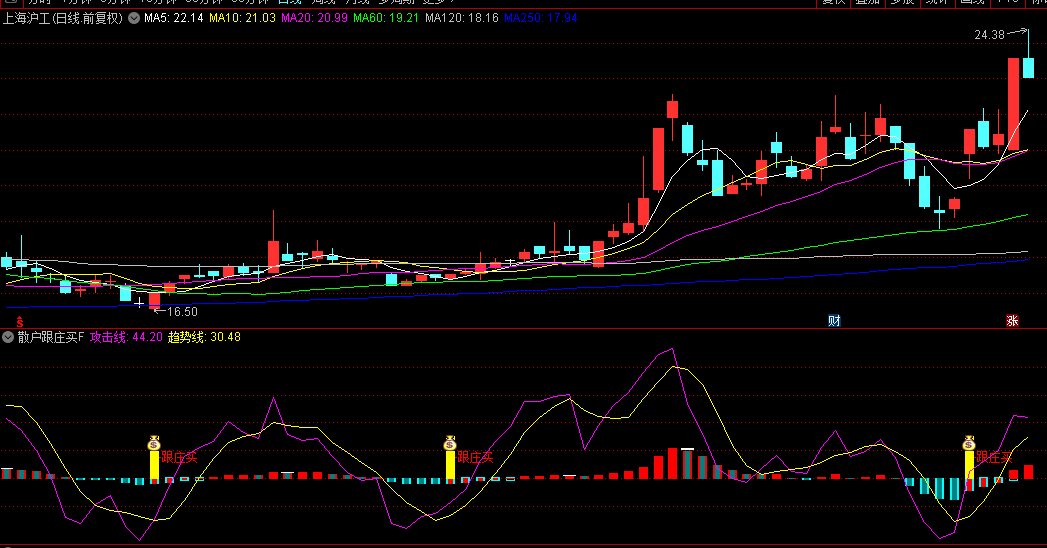Select the 攻击线: 44.20 value
This screenshot has width=1047, height=548.
(126, 337)
